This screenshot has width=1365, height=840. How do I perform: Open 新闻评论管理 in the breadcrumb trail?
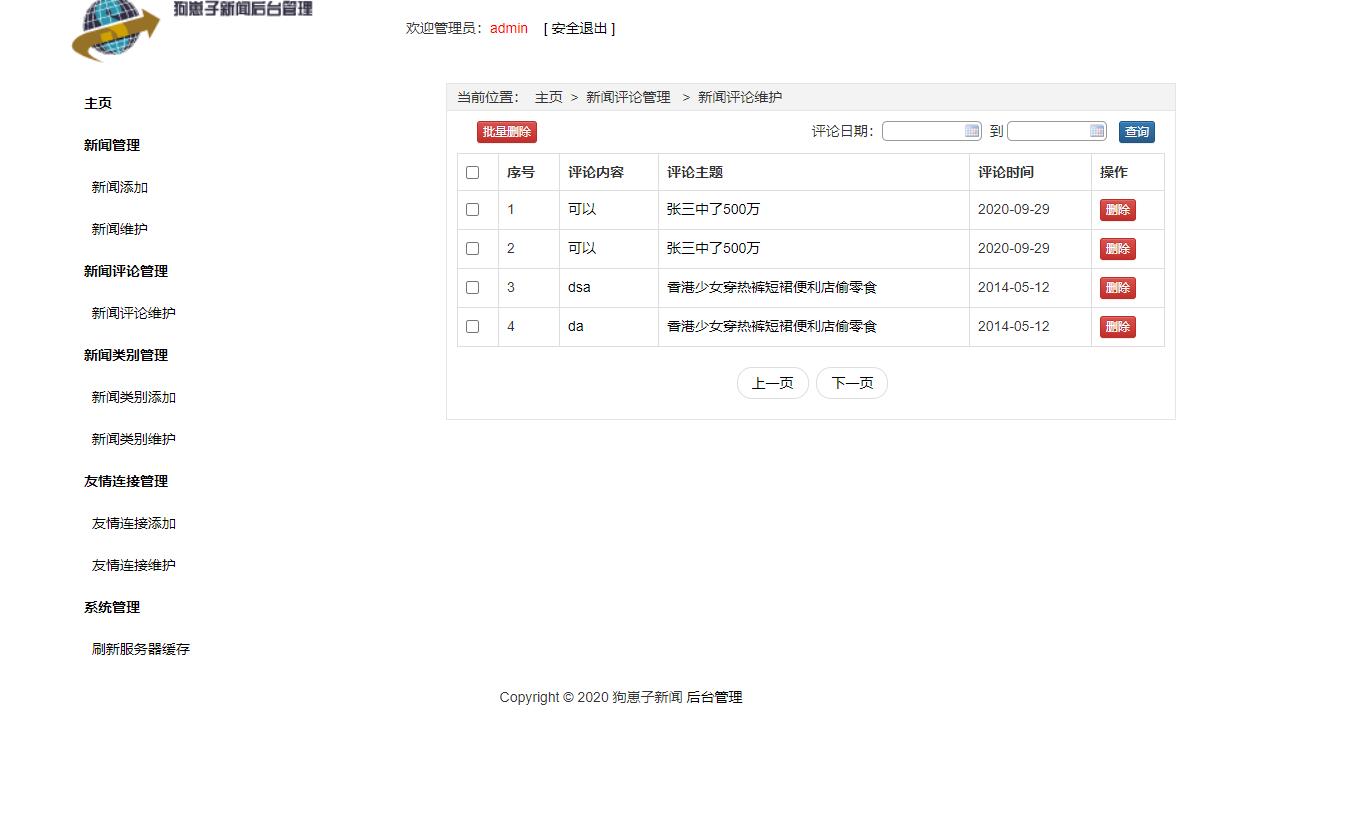click(628, 97)
